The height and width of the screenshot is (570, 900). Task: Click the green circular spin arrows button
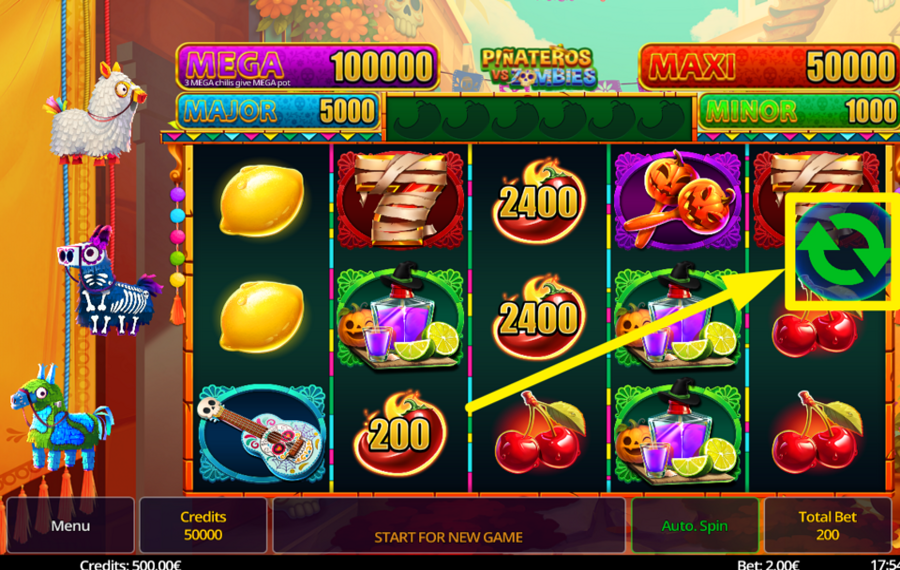(x=843, y=251)
